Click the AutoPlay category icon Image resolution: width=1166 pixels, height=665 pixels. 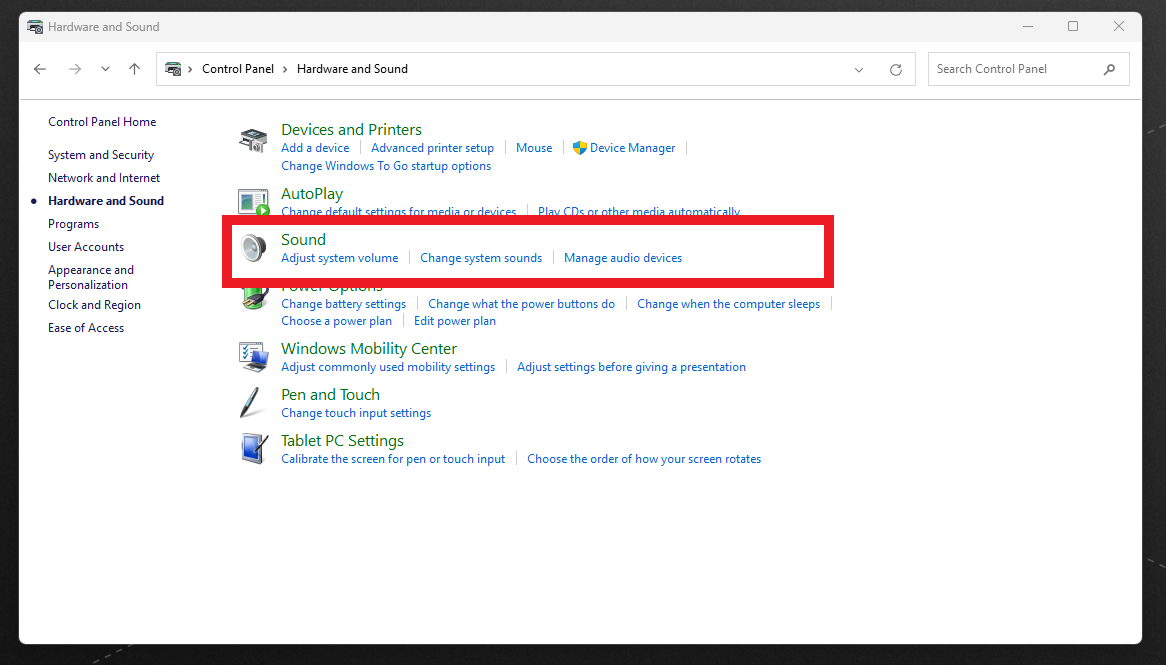[253, 202]
